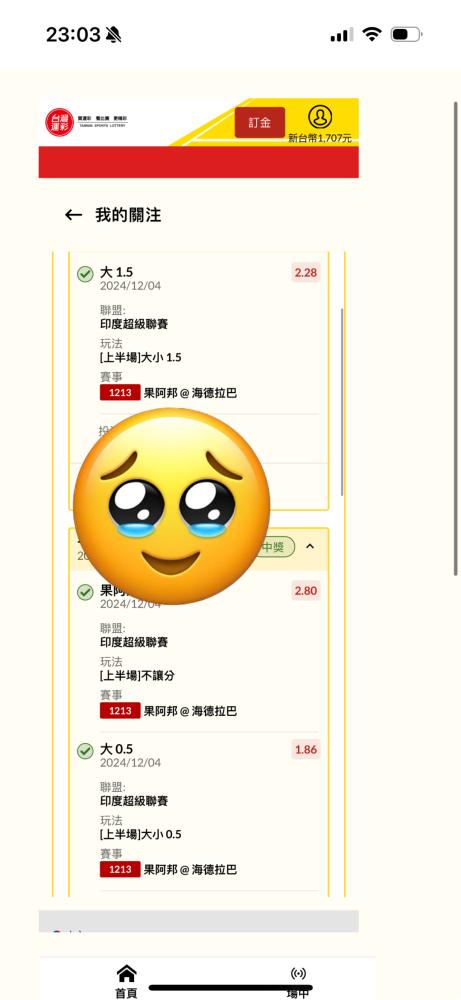Open the user account profile icon
This screenshot has width=461, height=1000.
(x=320, y=117)
